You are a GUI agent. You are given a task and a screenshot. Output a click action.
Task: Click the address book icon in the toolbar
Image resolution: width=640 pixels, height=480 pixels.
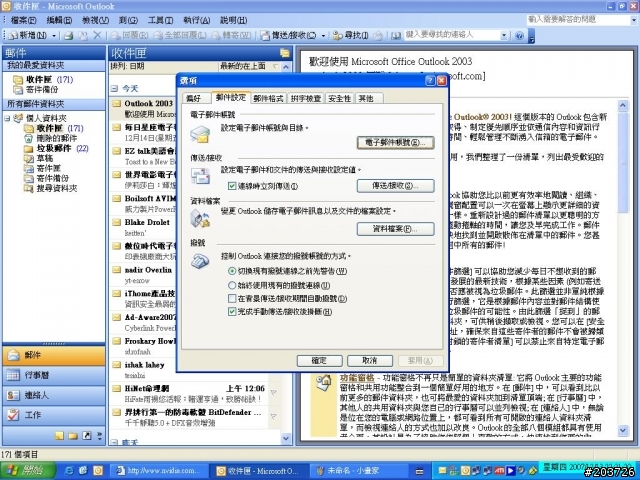coord(396,36)
